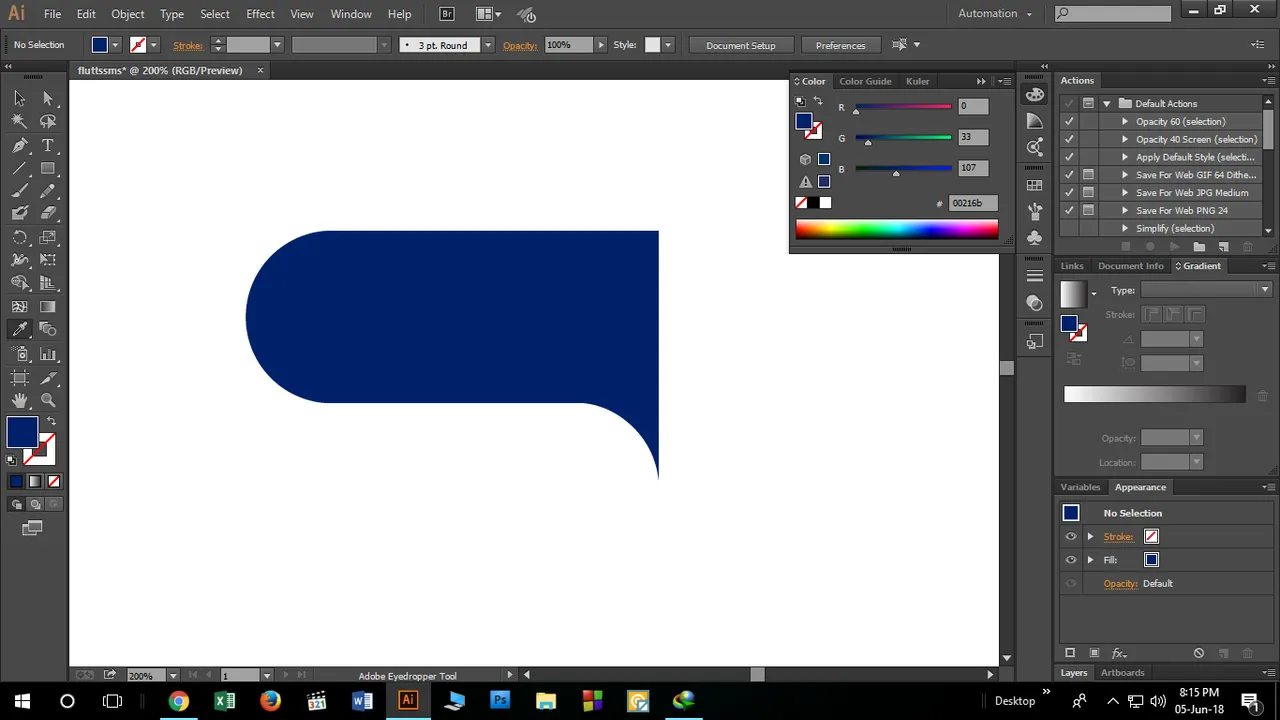This screenshot has width=1280, height=720.
Task: Toggle Fill visibility eye in Appearance panel
Action: click(1071, 560)
